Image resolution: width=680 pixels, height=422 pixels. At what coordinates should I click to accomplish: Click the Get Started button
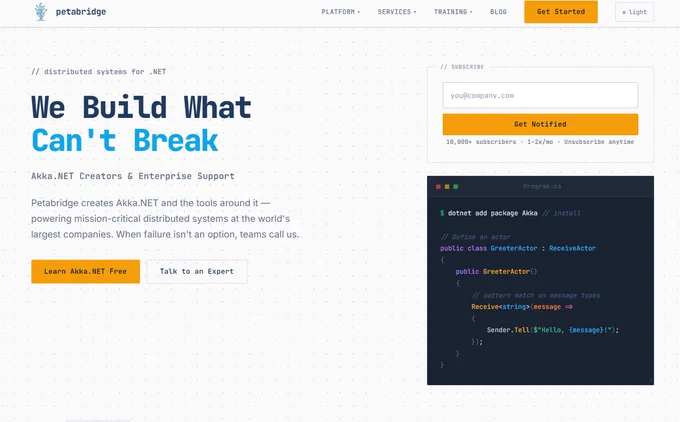(x=561, y=12)
